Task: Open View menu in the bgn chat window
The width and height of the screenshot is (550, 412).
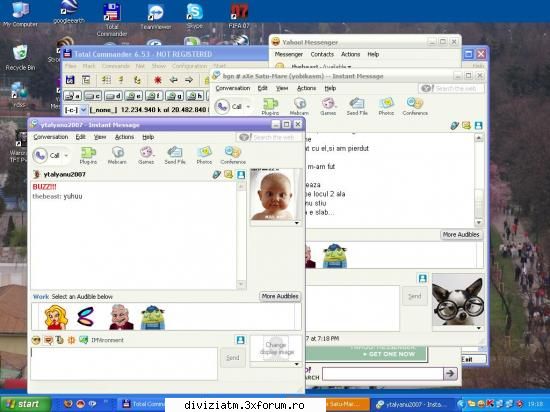Action: click(x=282, y=88)
